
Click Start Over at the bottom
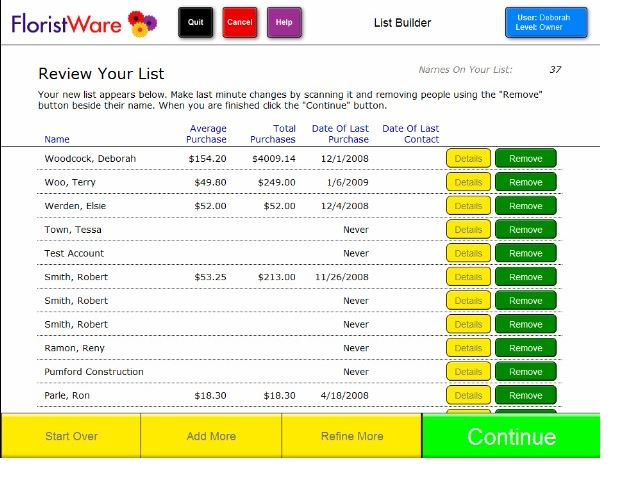[x=71, y=436]
